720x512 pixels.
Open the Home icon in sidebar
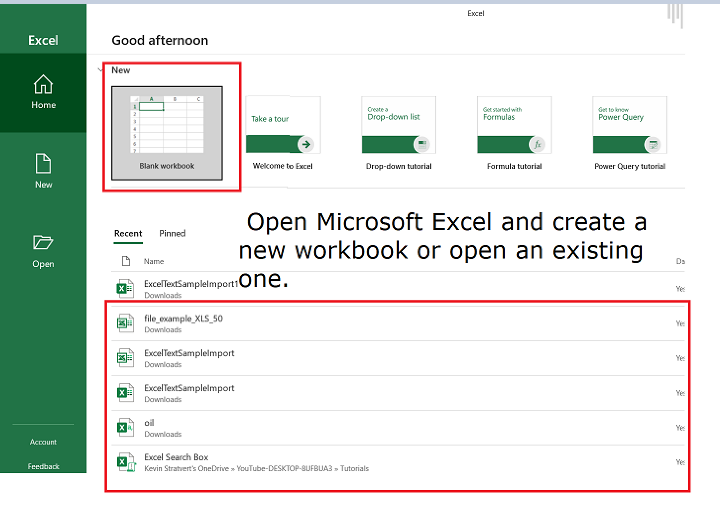(43, 84)
